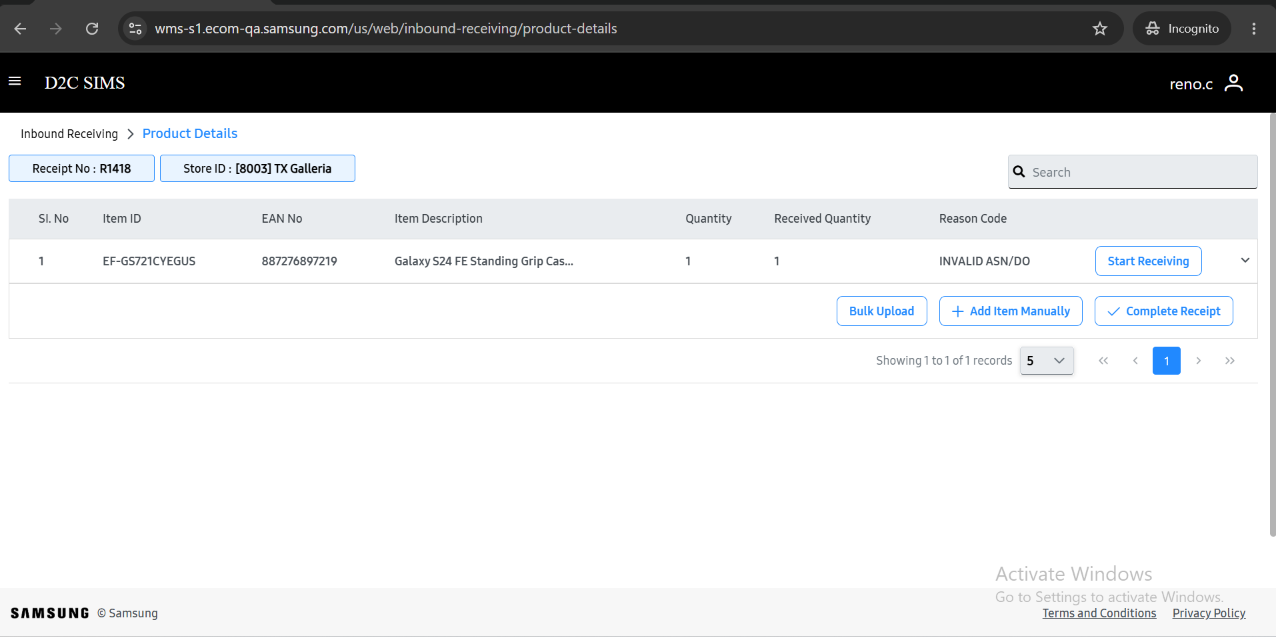Screen dimensions: 1276x637
Task: Bookmark this page with the star icon
Action: pos(1100,29)
